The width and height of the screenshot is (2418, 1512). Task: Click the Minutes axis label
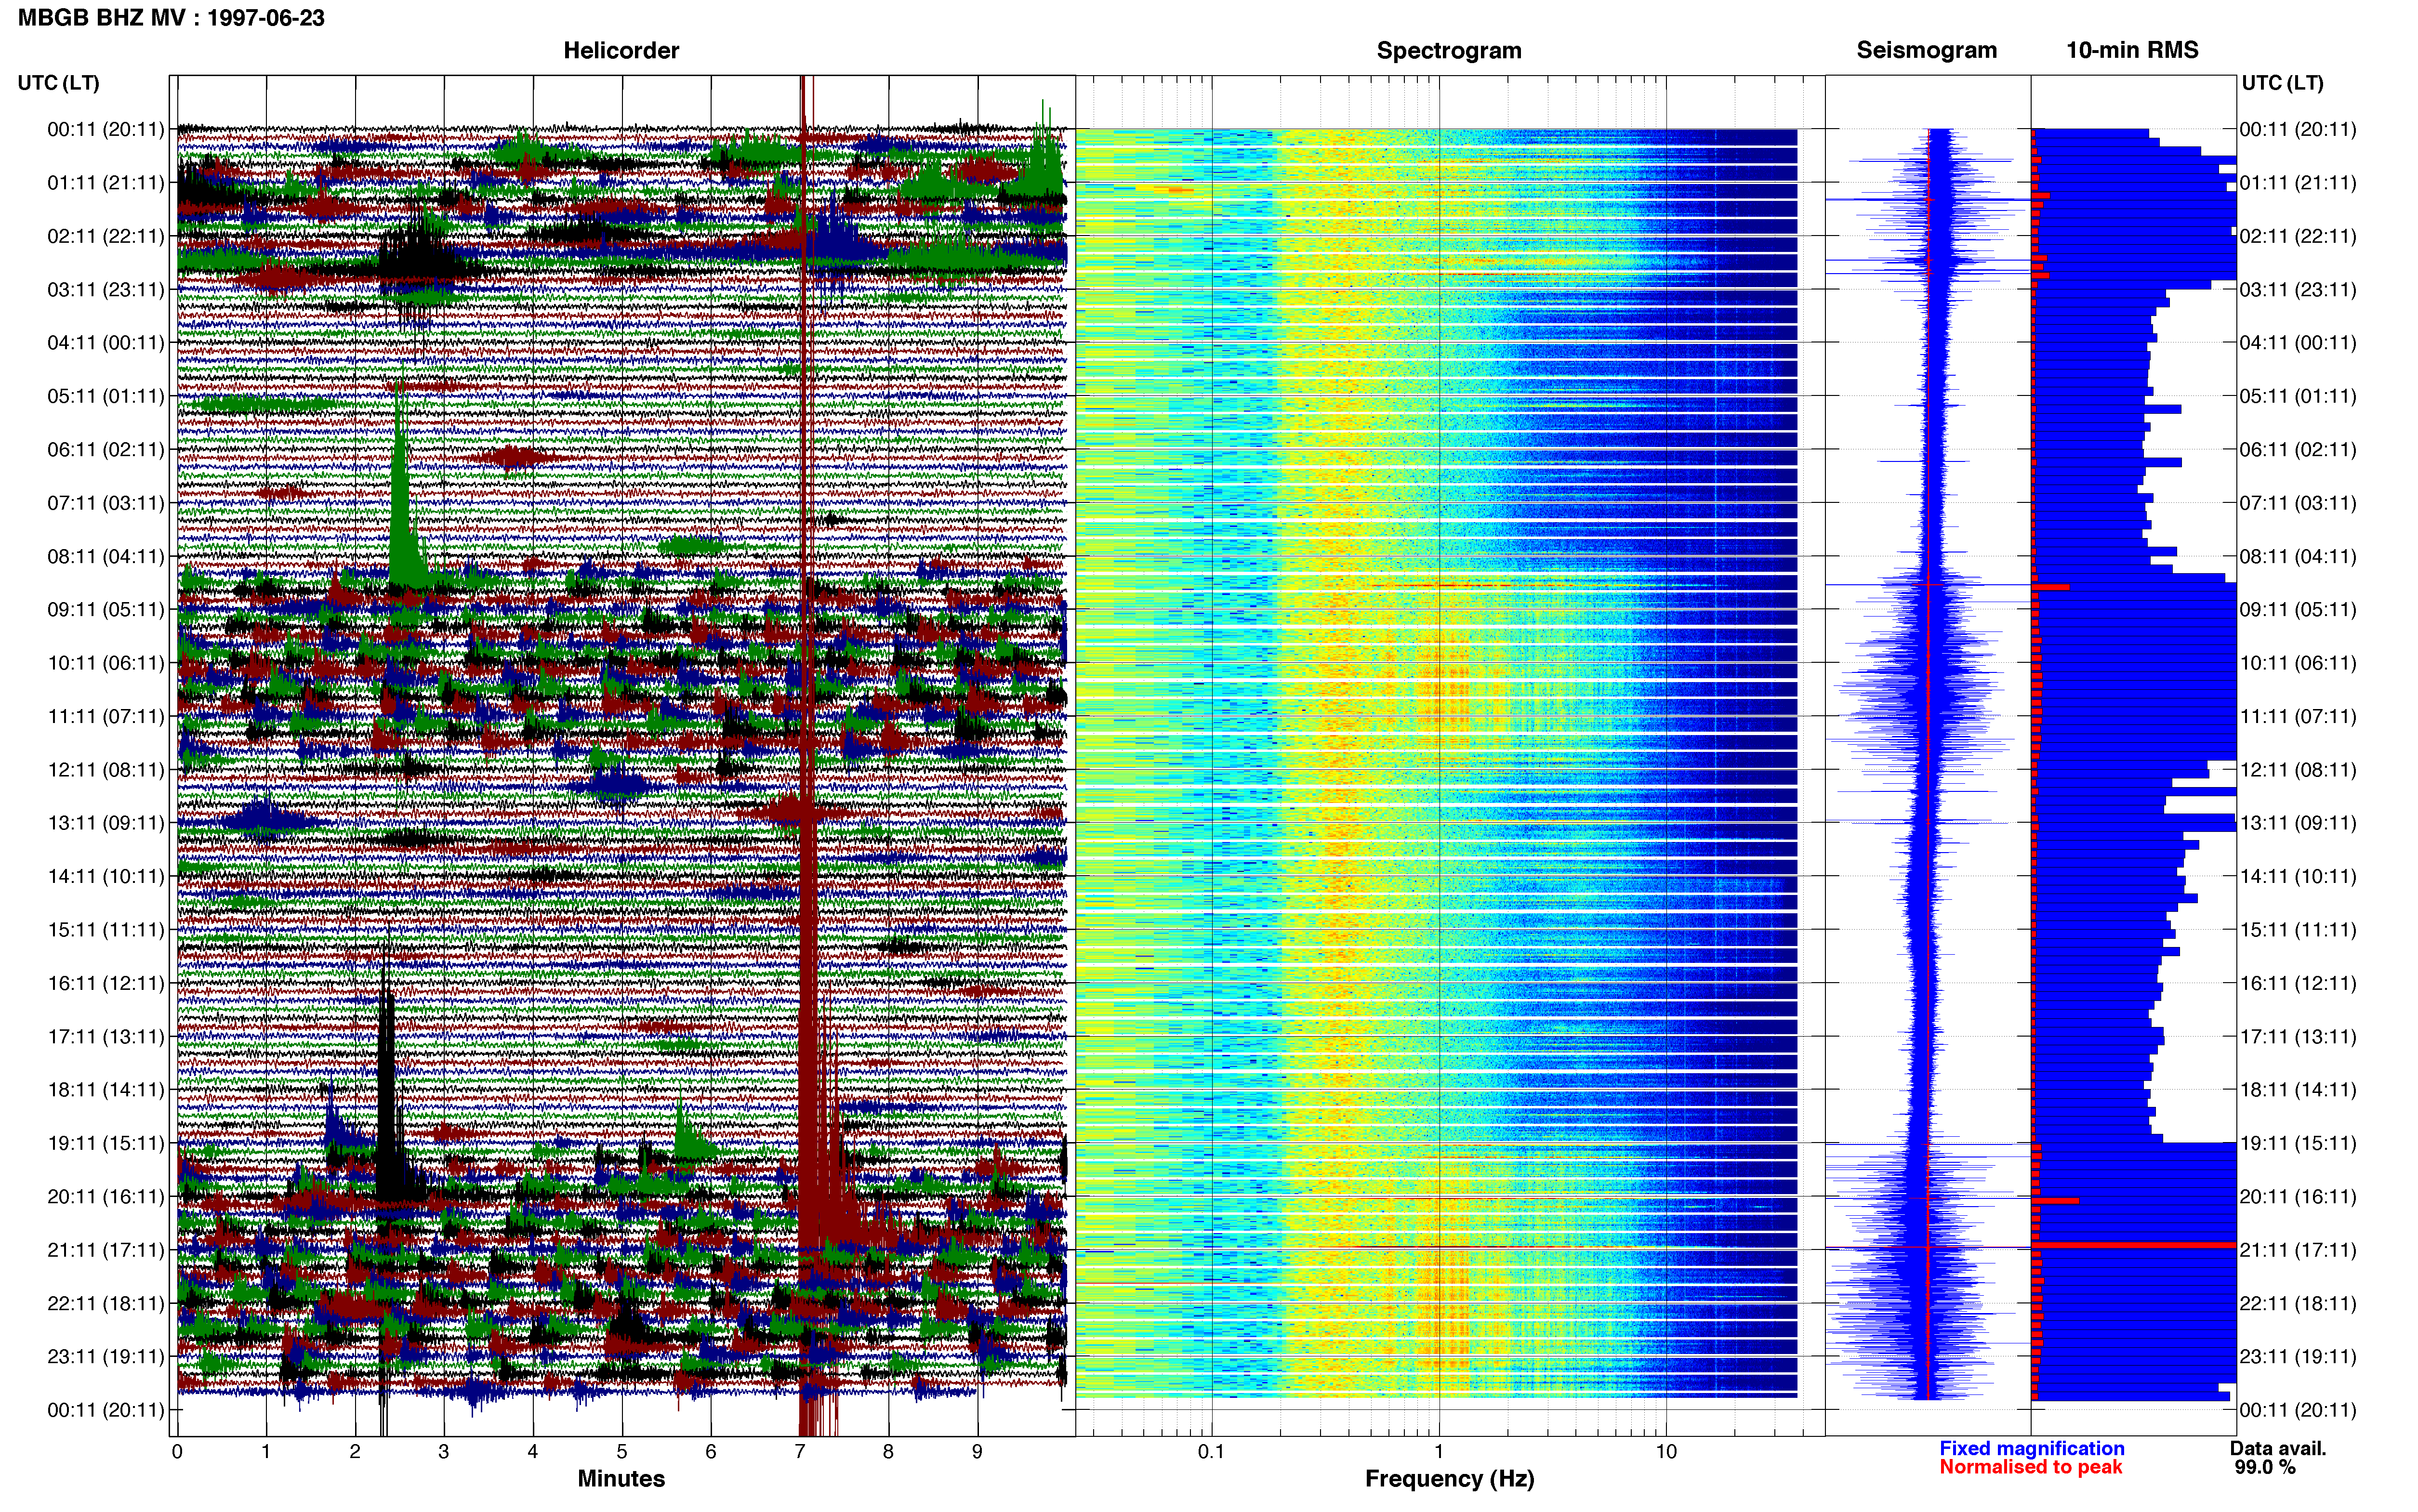(621, 1478)
